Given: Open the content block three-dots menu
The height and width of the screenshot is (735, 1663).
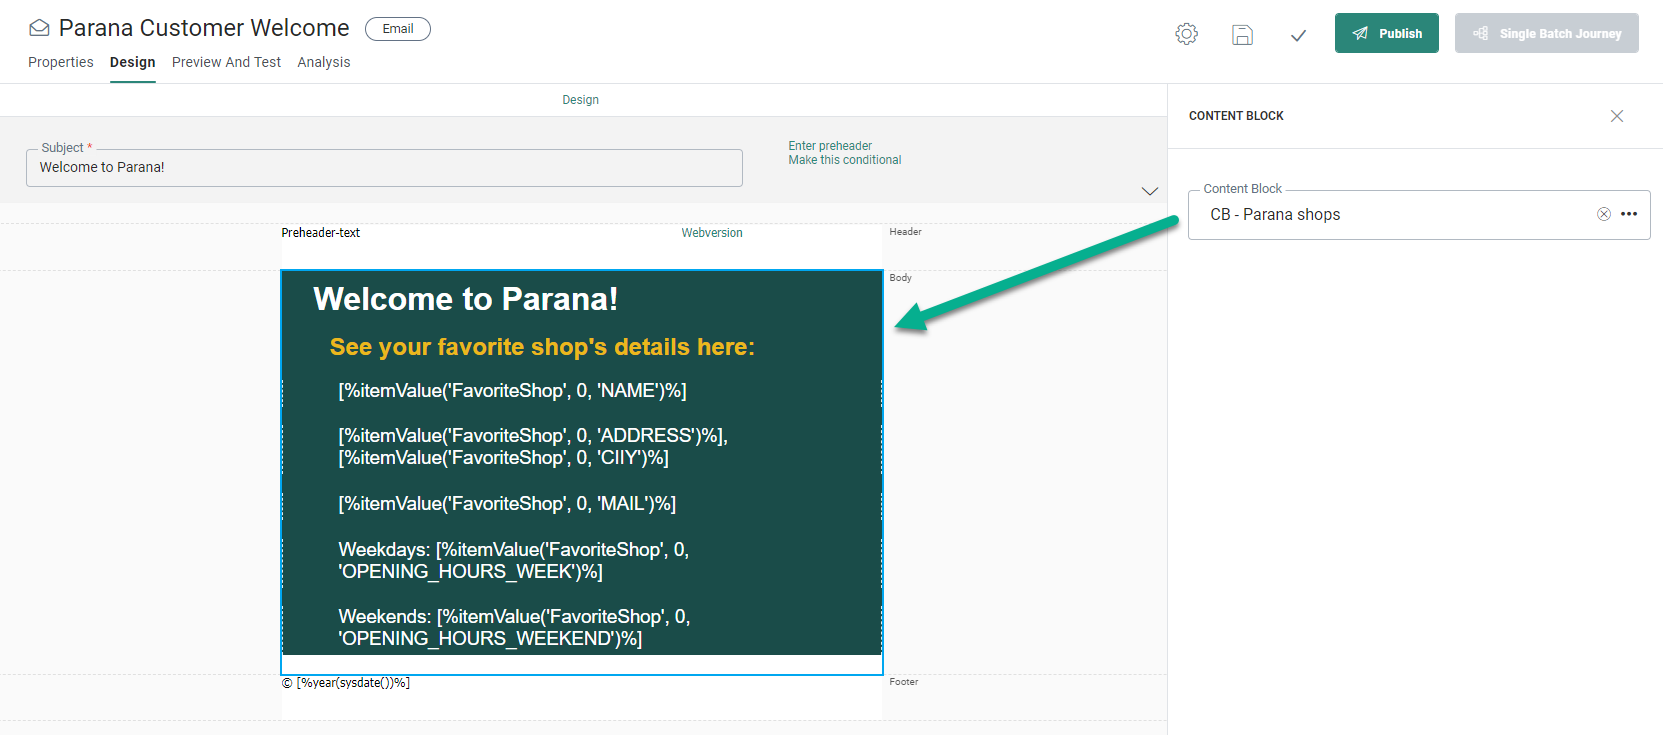Looking at the screenshot, I should (1629, 214).
